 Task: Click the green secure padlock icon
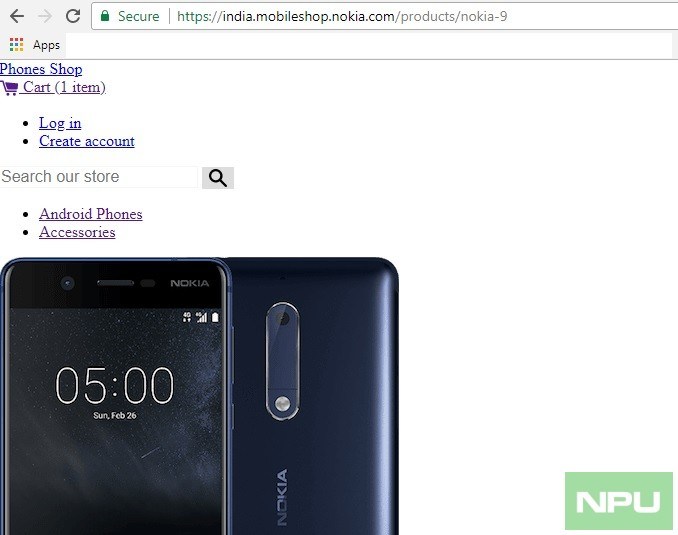[x=105, y=16]
